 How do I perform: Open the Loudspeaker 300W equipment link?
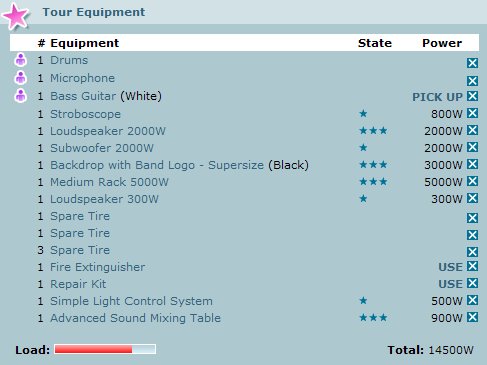click(x=104, y=199)
